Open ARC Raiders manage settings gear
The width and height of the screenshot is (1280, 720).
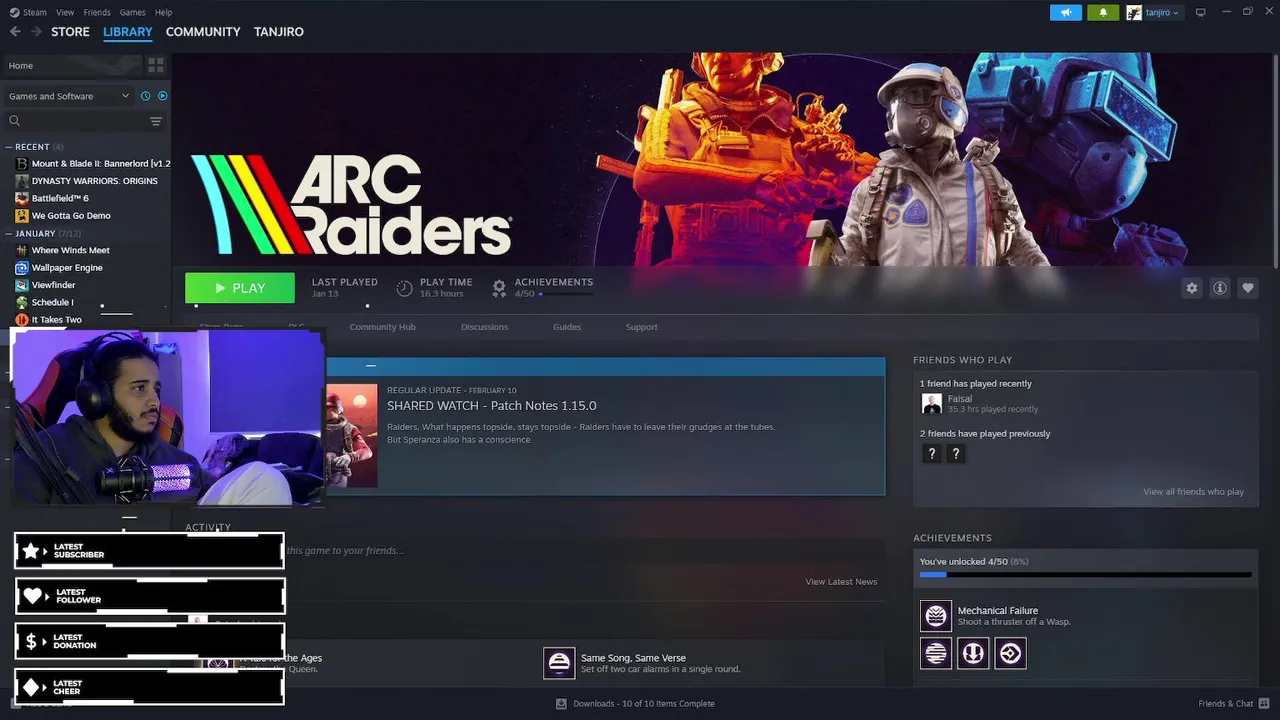pyautogui.click(x=1191, y=288)
